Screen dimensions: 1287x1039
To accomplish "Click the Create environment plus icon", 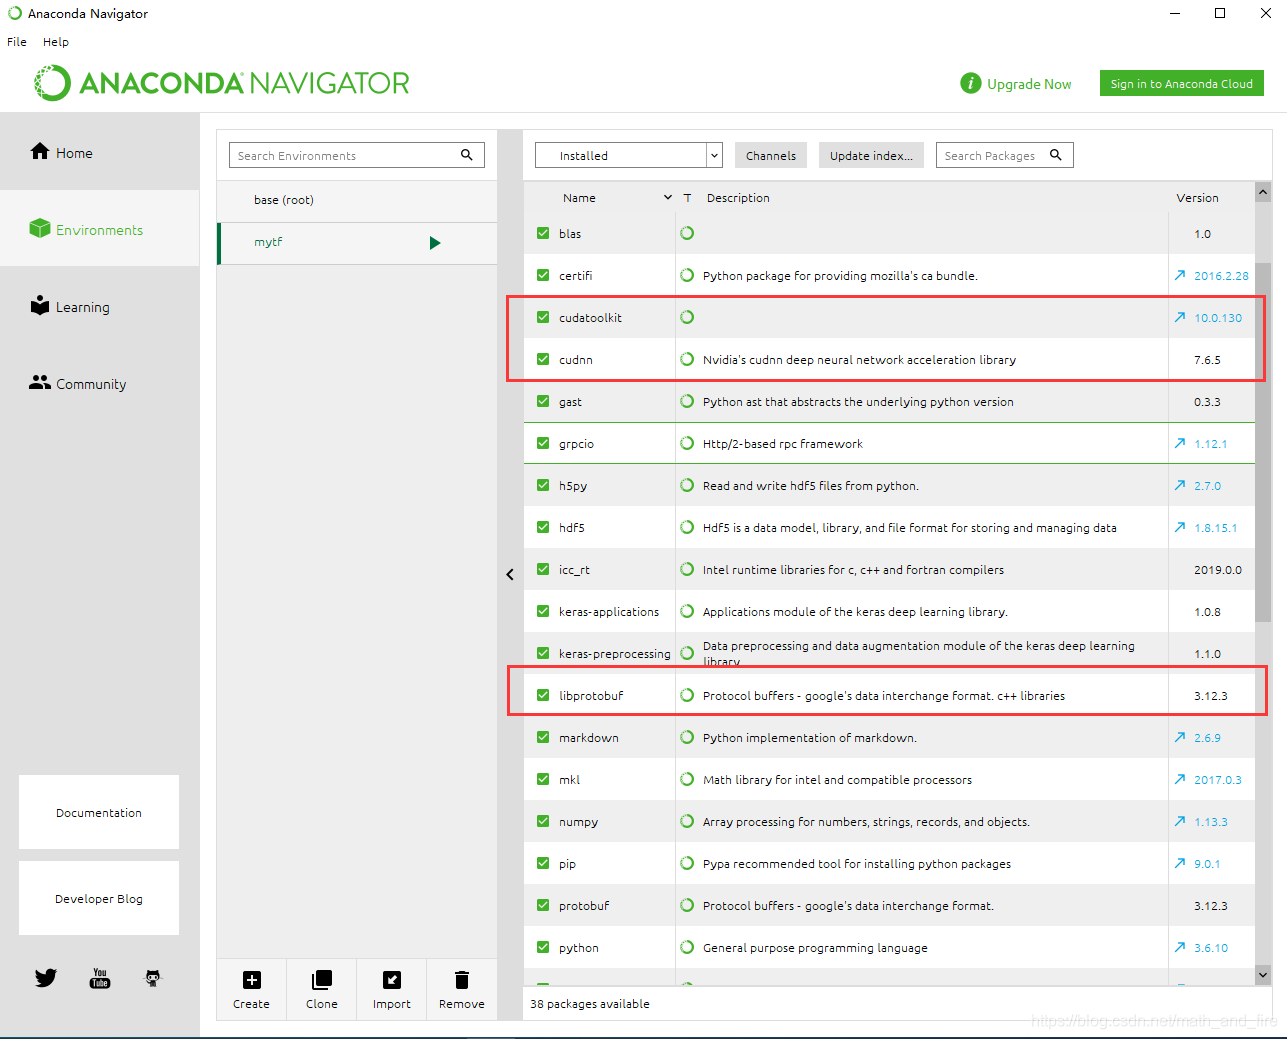I will point(252,980).
